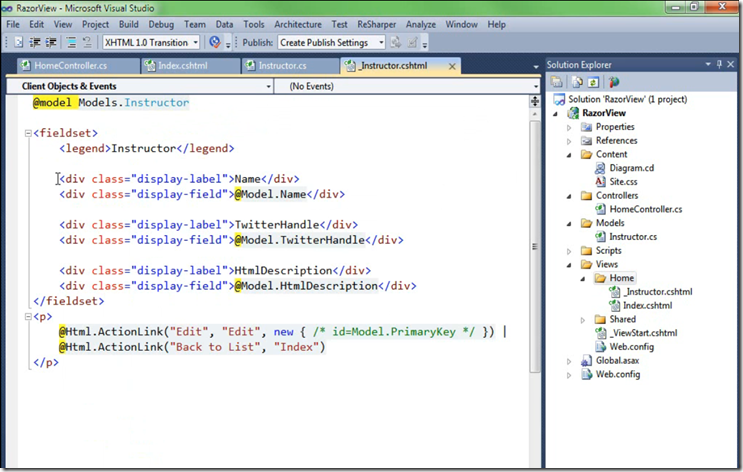
Task: Open Publish toolbar options overflow arrow
Action: [425, 45]
